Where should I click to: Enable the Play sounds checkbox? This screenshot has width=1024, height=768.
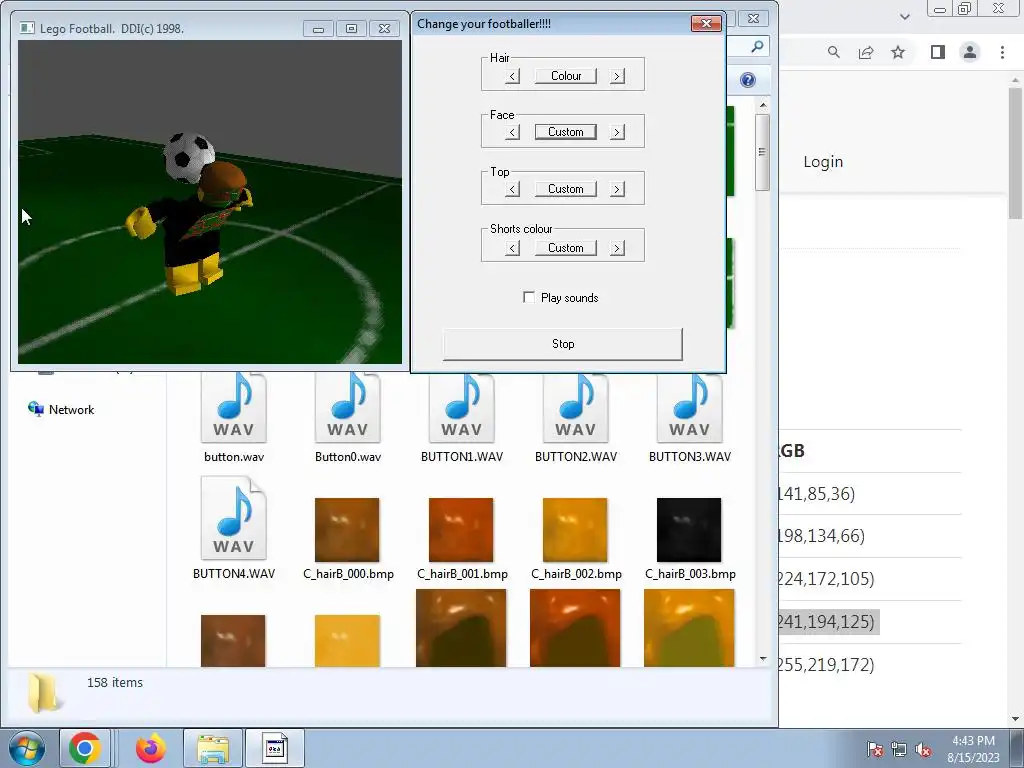tap(529, 297)
